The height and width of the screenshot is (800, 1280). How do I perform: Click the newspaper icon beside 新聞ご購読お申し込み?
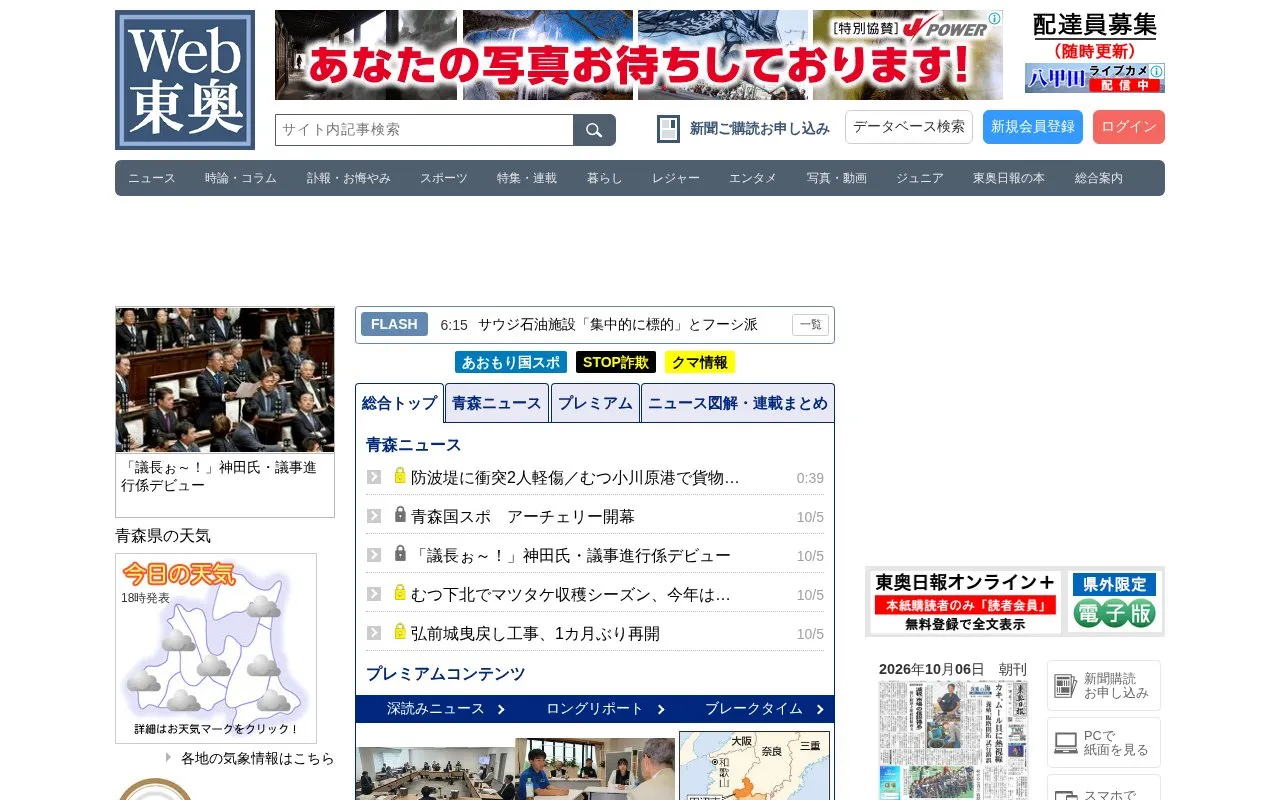pyautogui.click(x=668, y=129)
